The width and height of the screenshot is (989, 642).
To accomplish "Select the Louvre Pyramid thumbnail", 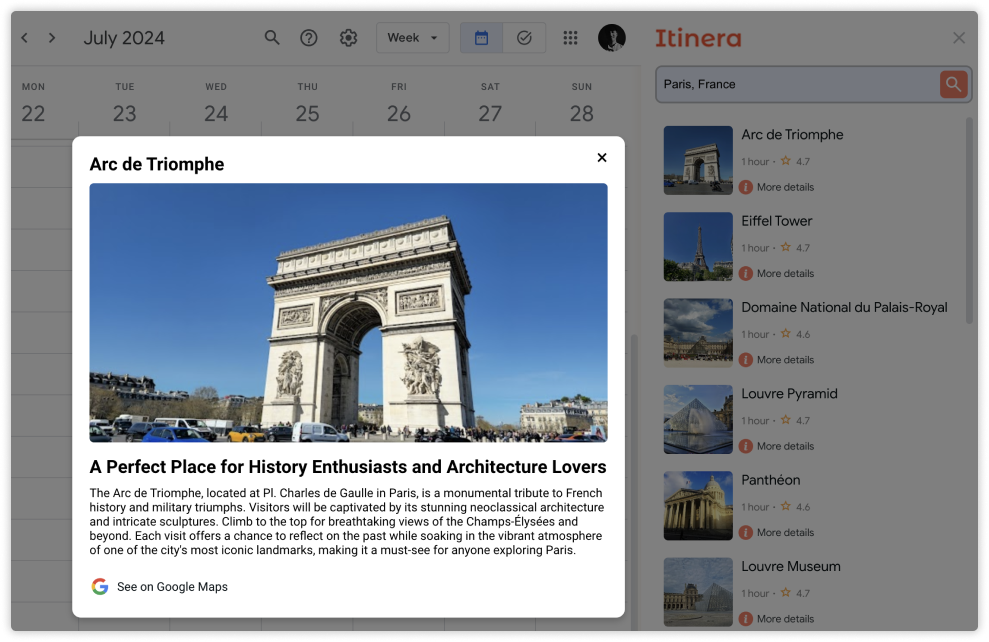I will tap(698, 419).
